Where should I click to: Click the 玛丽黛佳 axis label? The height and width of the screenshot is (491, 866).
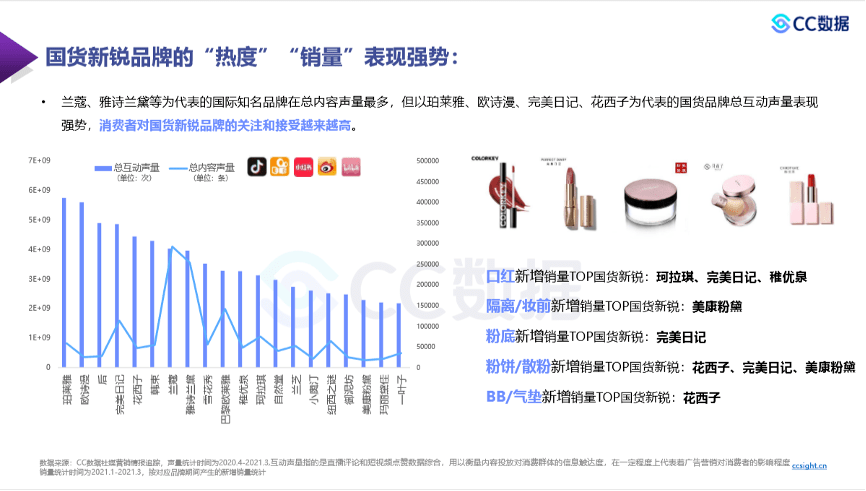click(x=384, y=394)
